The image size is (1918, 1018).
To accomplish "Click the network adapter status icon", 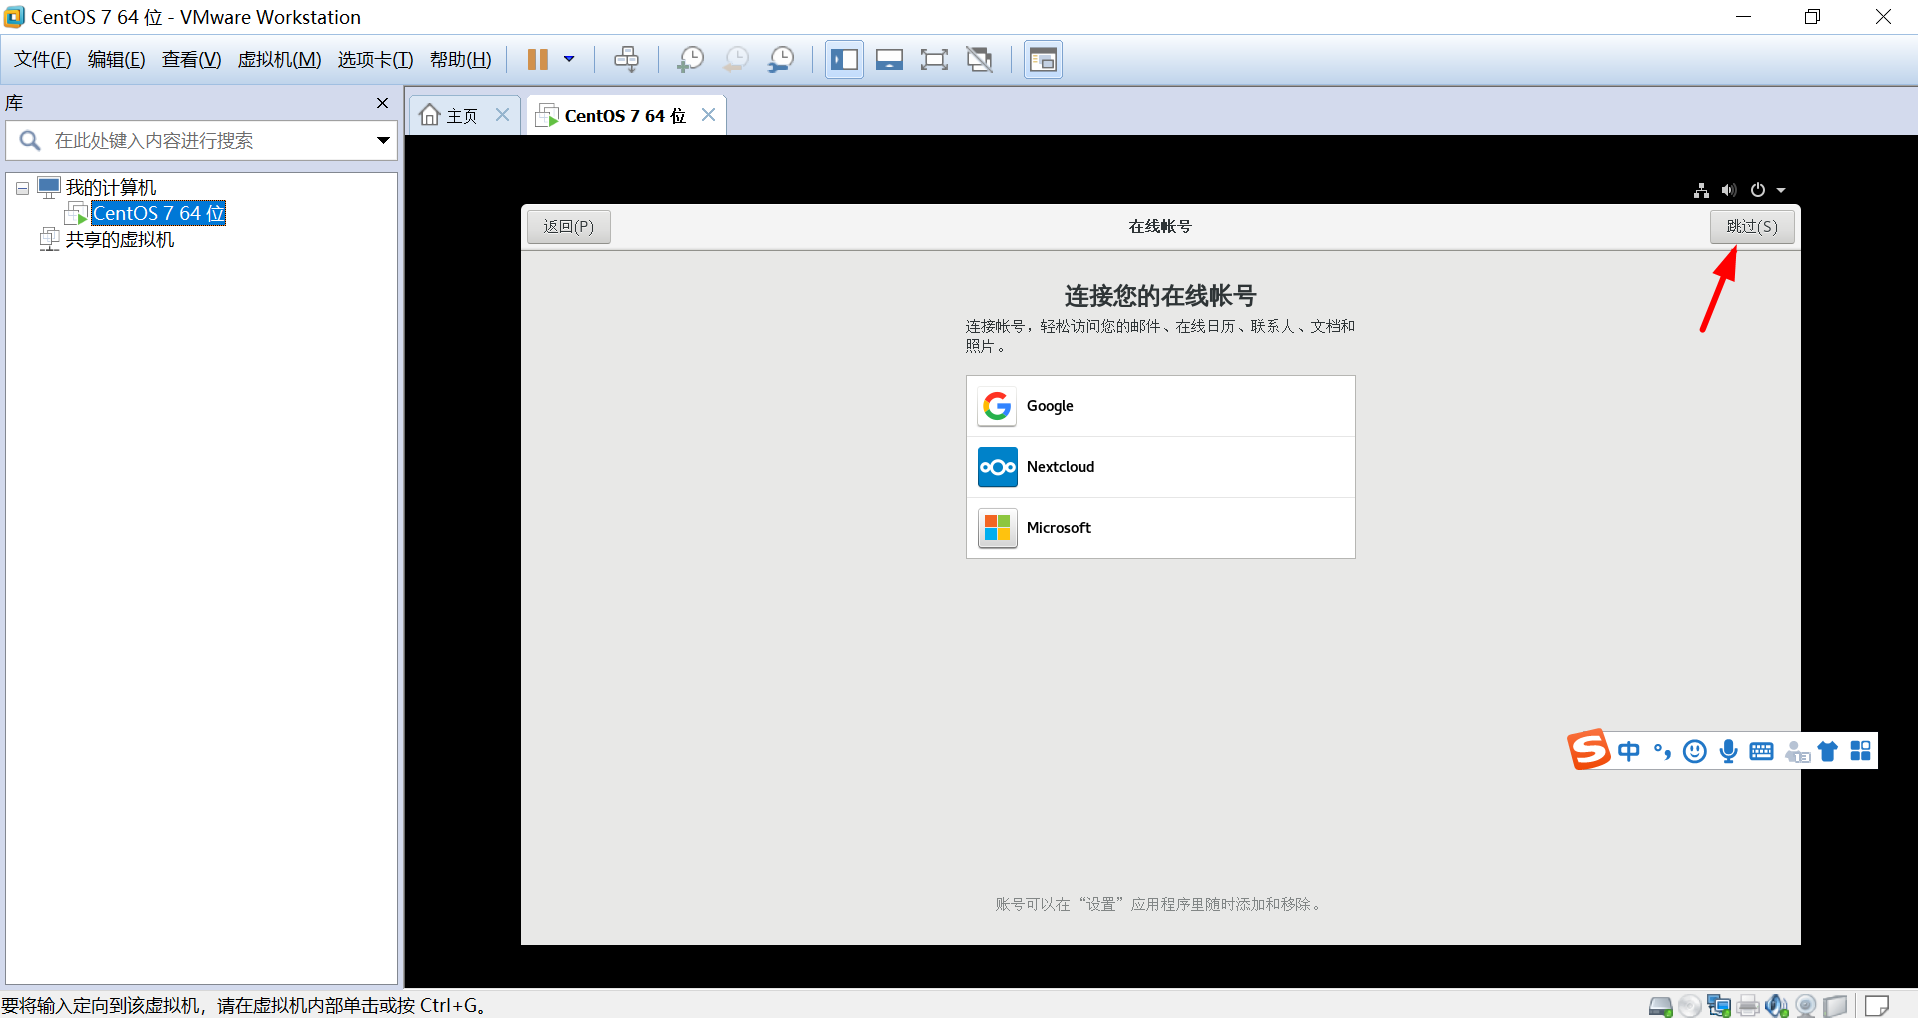I will pyautogui.click(x=1719, y=1007).
